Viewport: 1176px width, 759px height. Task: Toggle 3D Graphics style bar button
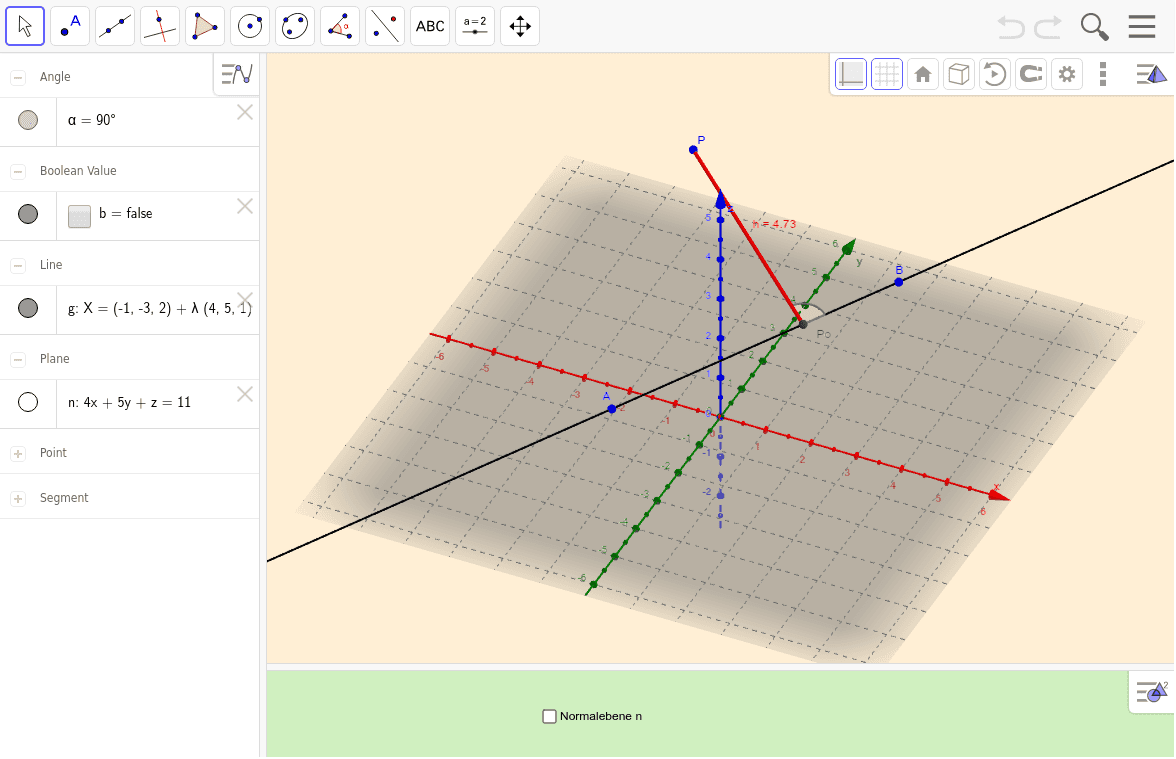1151,74
